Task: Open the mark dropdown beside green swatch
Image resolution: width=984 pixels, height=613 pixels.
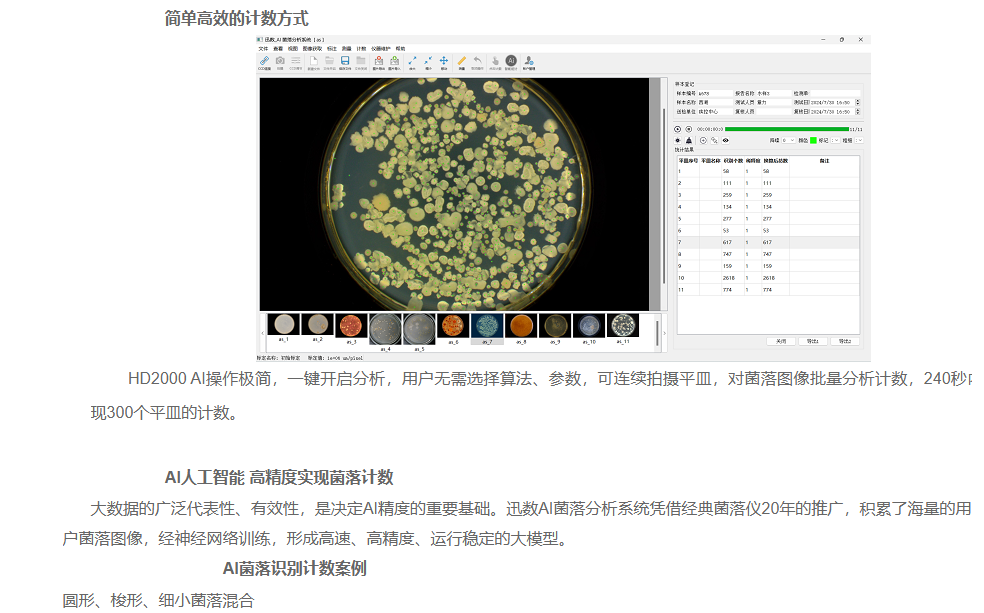Action: (835, 141)
